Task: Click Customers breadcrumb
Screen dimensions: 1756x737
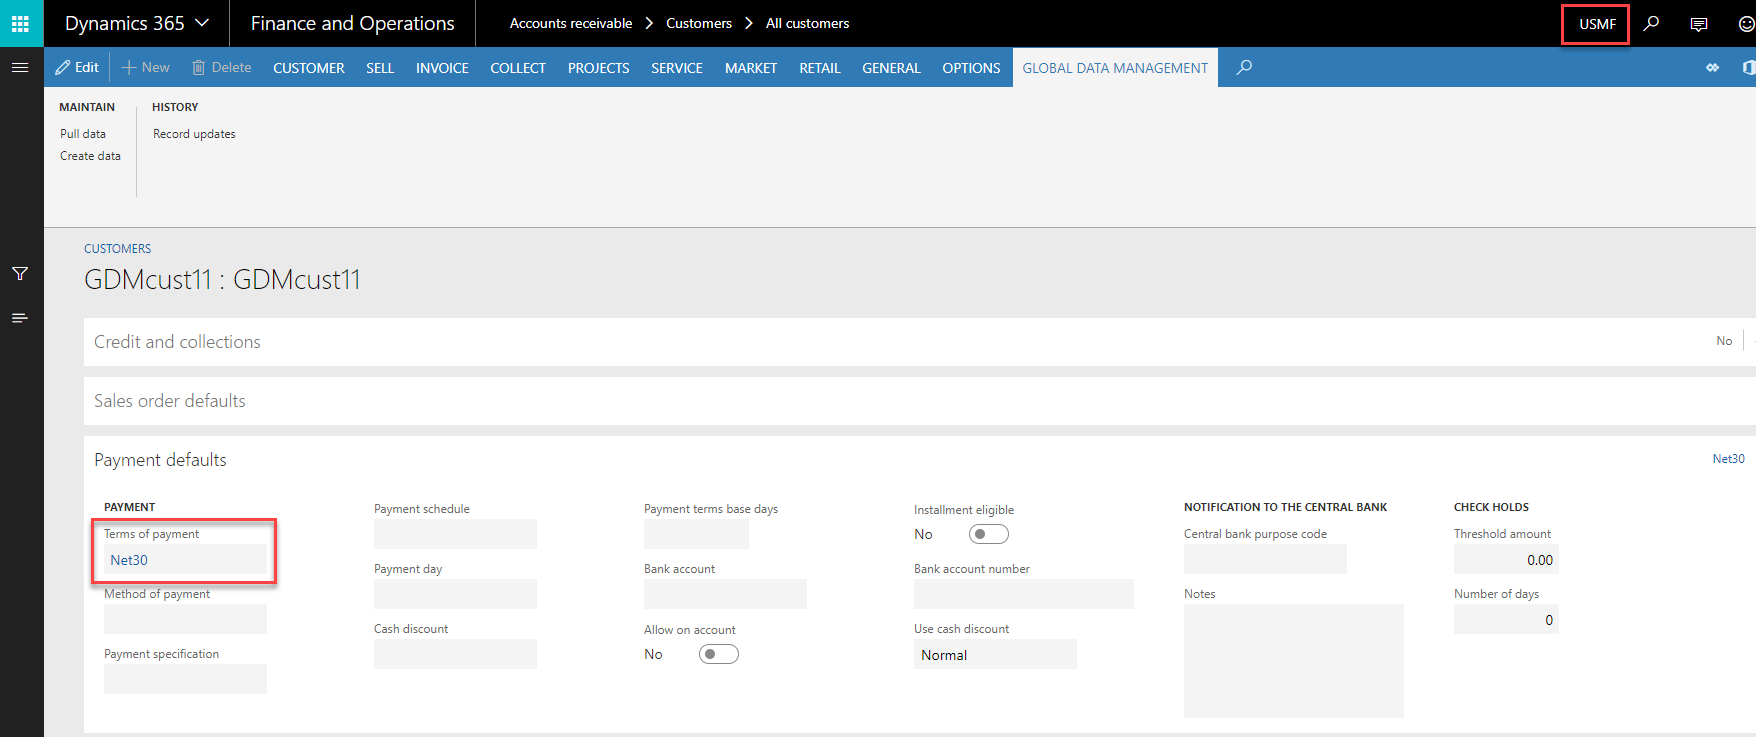Action: 699,23
